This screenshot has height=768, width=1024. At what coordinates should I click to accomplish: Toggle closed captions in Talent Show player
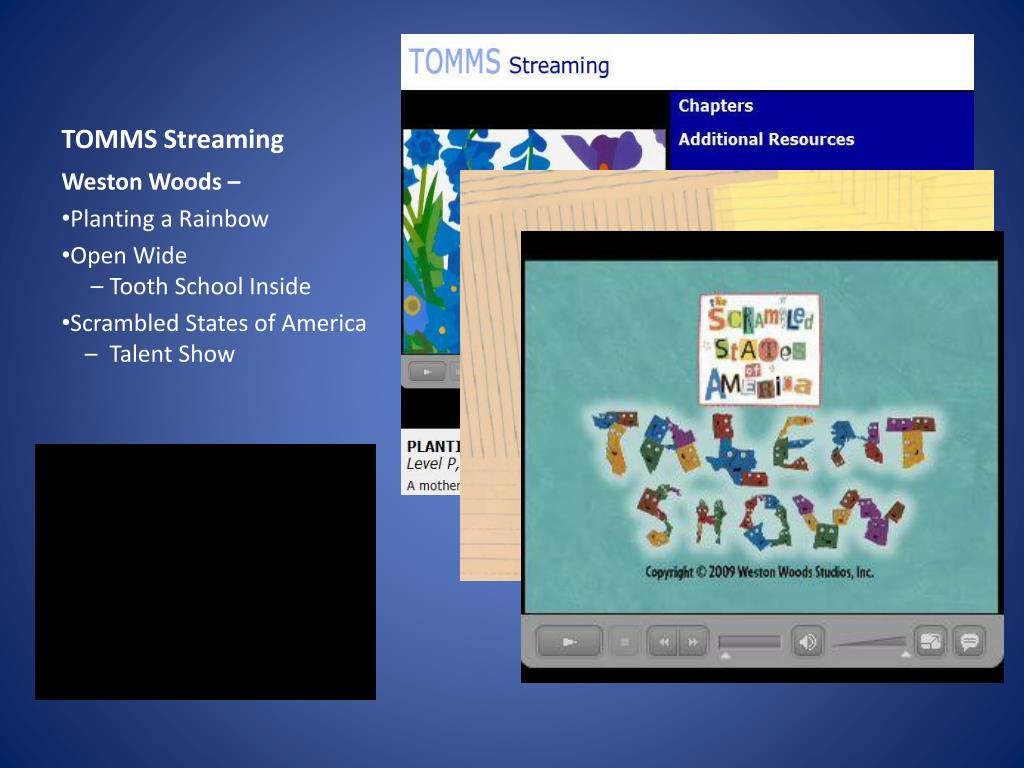(x=969, y=642)
